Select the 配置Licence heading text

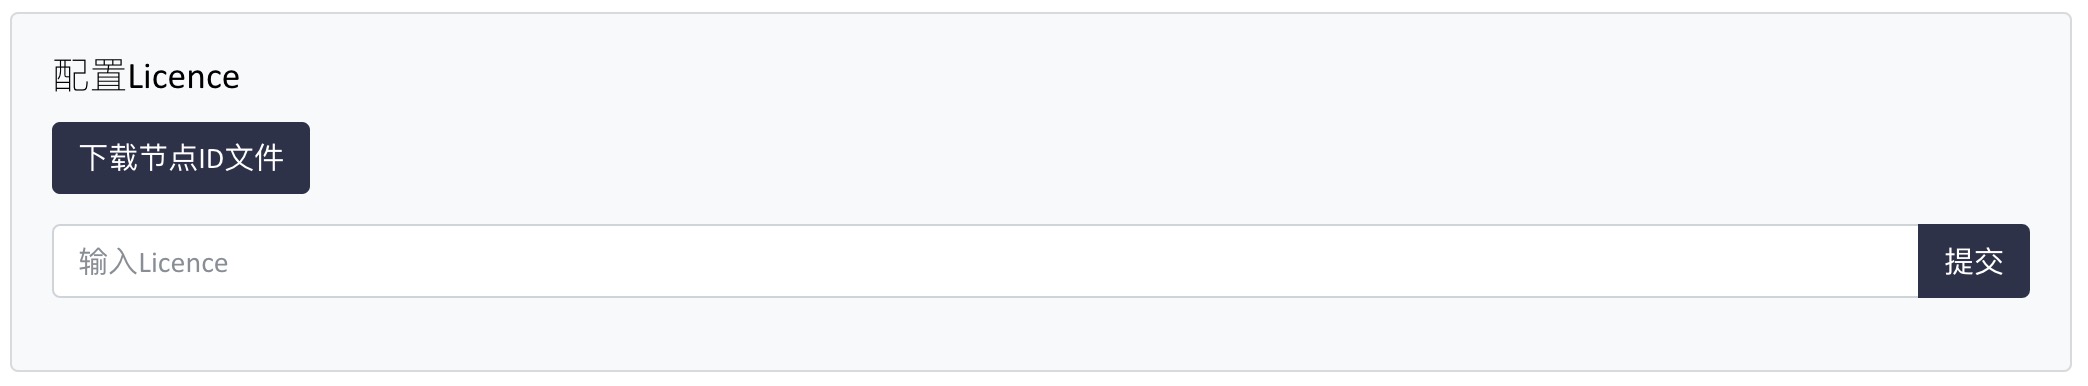[x=146, y=76]
